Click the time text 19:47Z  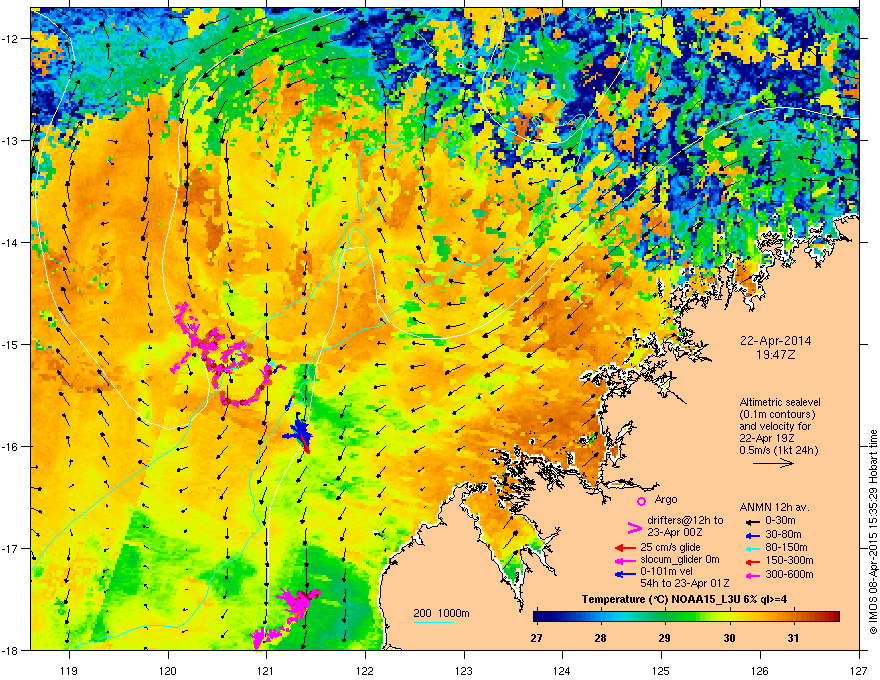(x=776, y=355)
